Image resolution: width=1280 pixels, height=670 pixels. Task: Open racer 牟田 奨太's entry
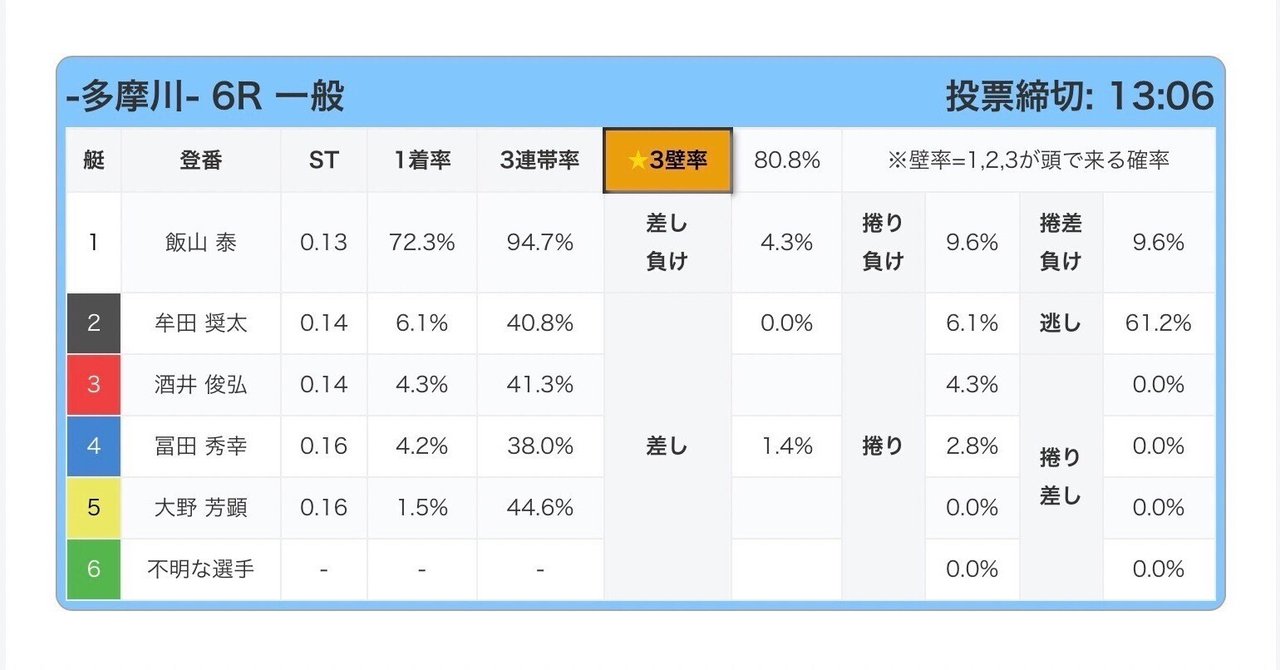tap(201, 323)
